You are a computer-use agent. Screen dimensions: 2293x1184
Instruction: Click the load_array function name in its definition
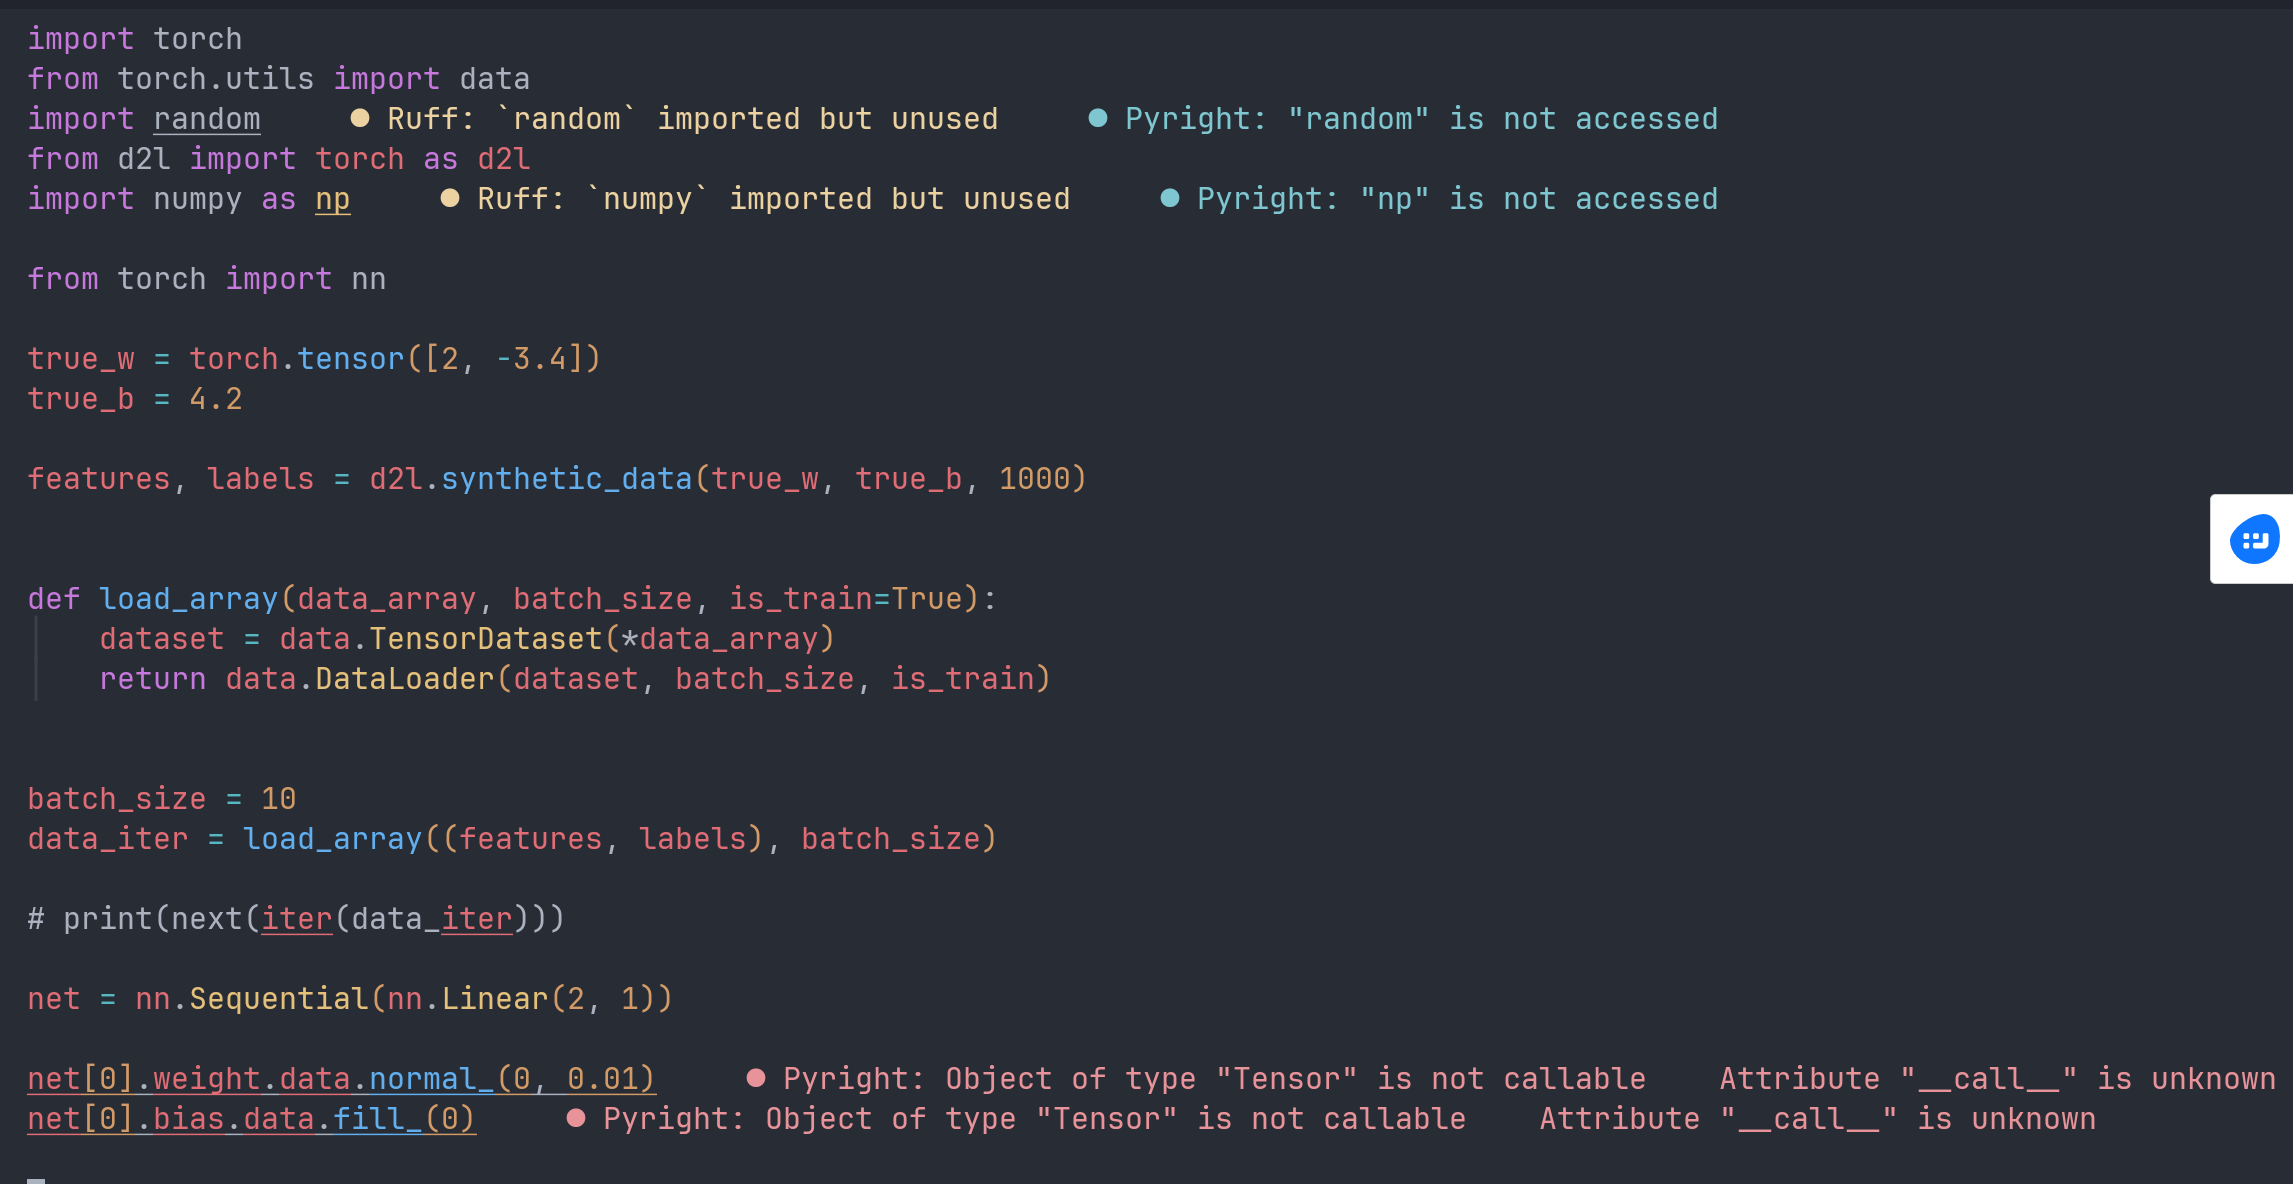click(x=188, y=599)
